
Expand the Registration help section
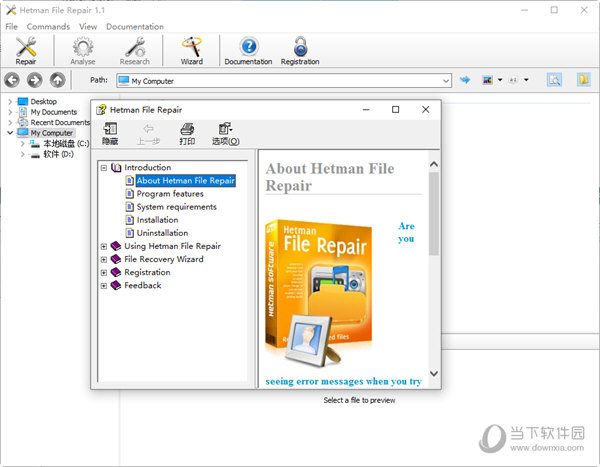coord(104,273)
